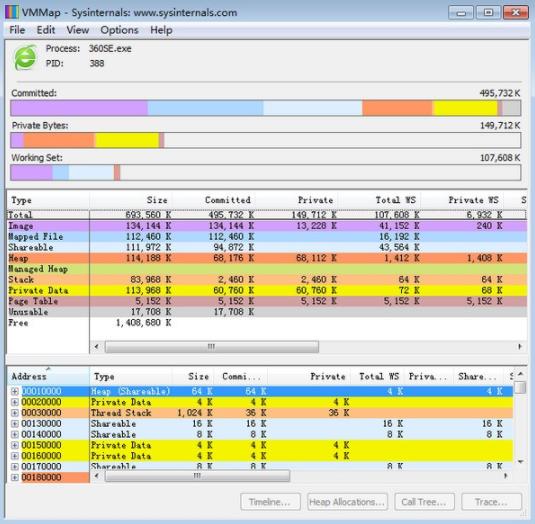Sort details by Address column header
Viewport: 535px width, 524px height.
[48, 377]
